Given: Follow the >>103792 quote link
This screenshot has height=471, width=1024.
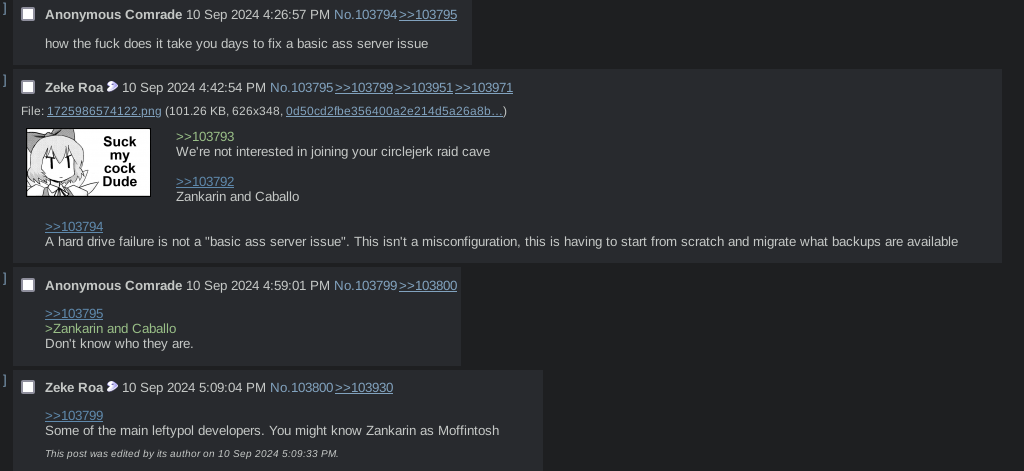Looking at the screenshot, I should (x=205, y=181).
